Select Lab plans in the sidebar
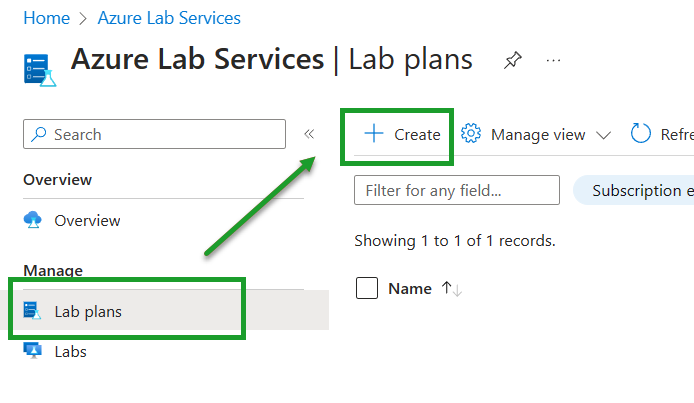The image size is (694, 403). 164,310
